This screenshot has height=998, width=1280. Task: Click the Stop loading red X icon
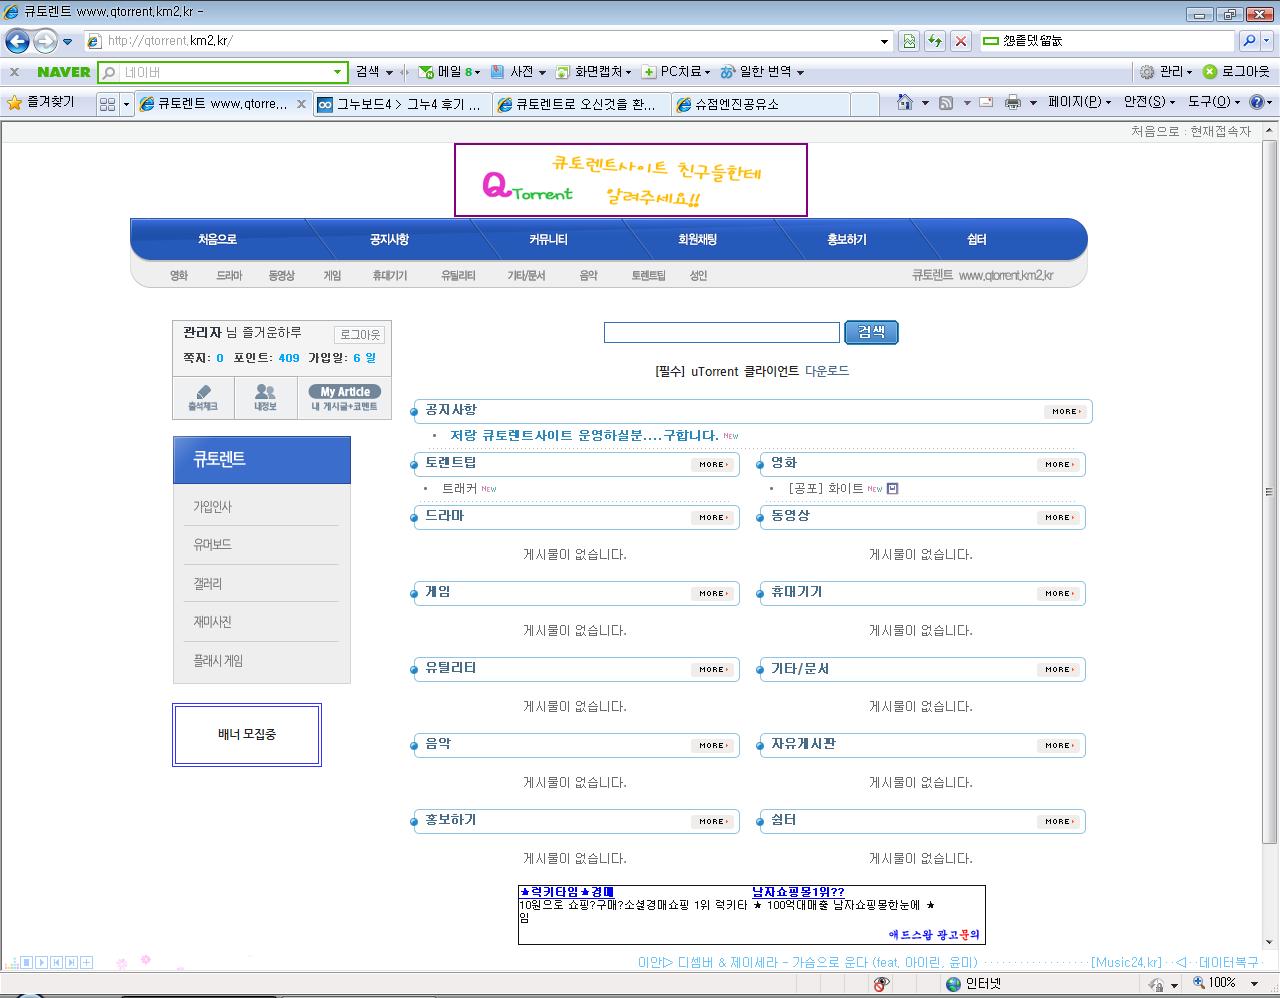pos(960,41)
